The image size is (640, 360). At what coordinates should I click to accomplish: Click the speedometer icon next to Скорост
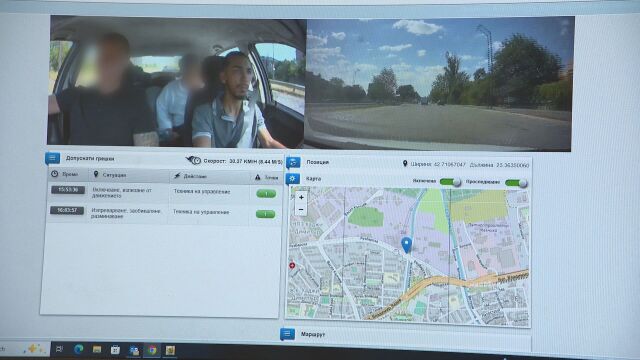(193, 160)
